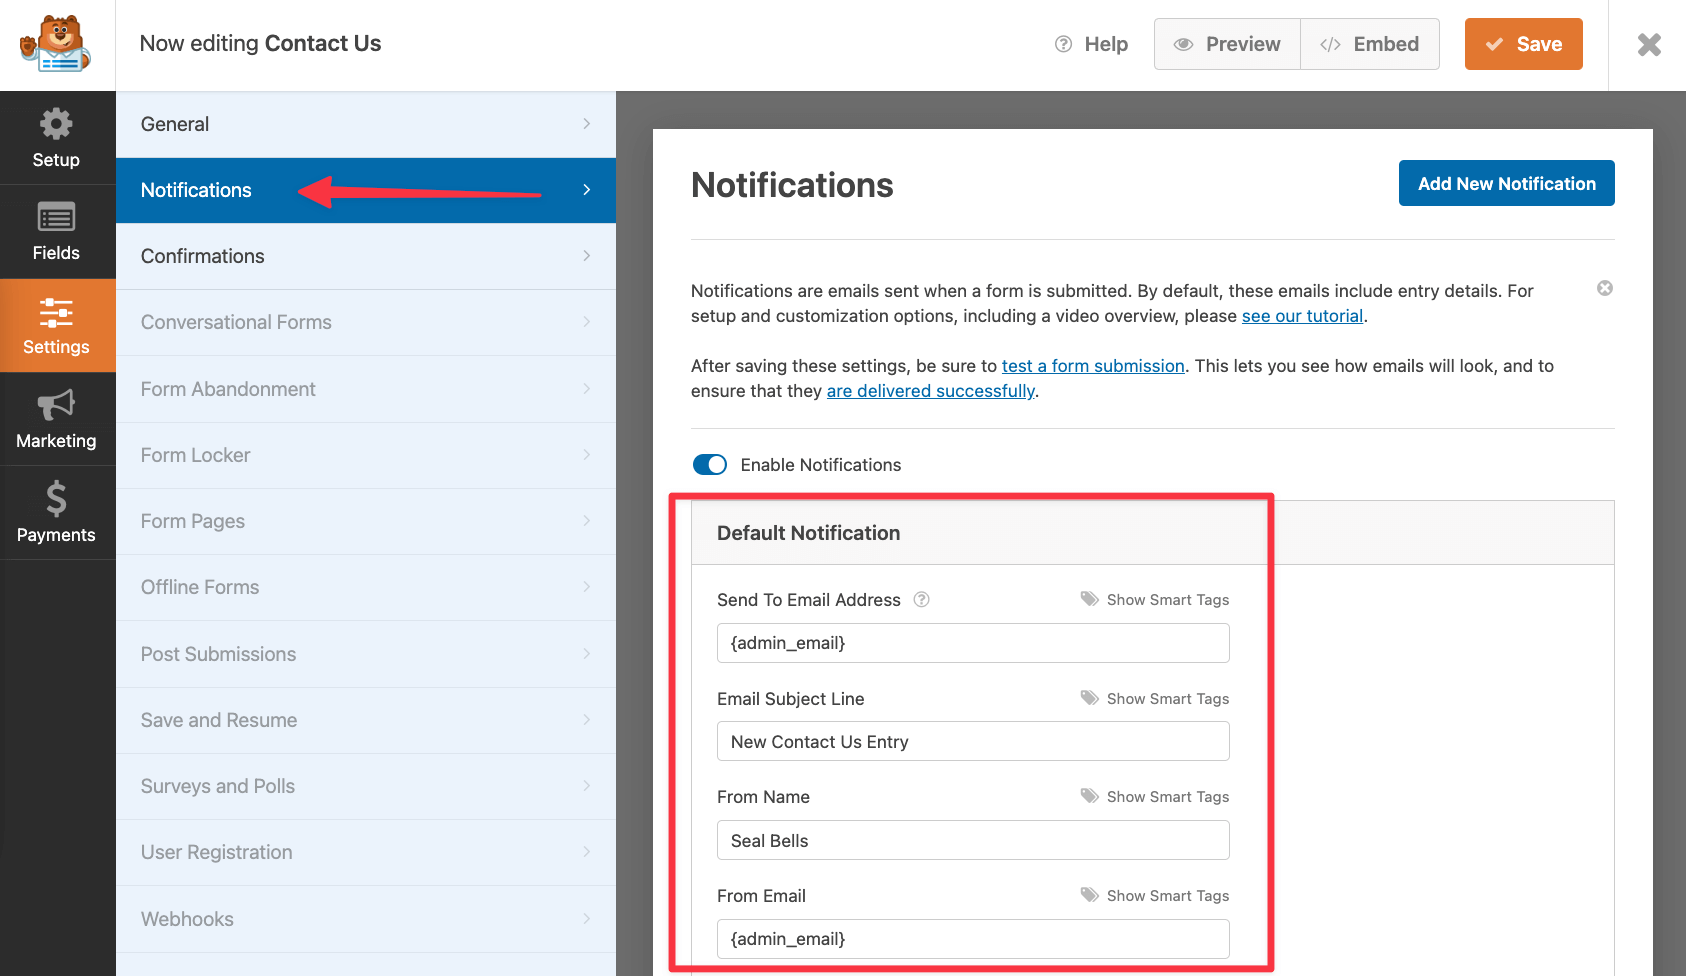Image resolution: width=1686 pixels, height=976 pixels.
Task: Show Smart Tags for Email Subject Line
Action: coord(1155,698)
